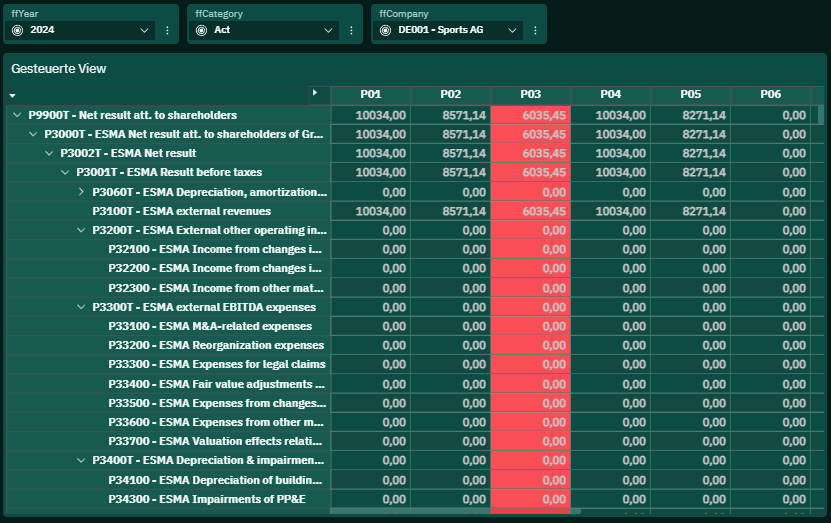The width and height of the screenshot is (831, 523).
Task: Open ffYear three-dot options menu
Action: tap(167, 31)
